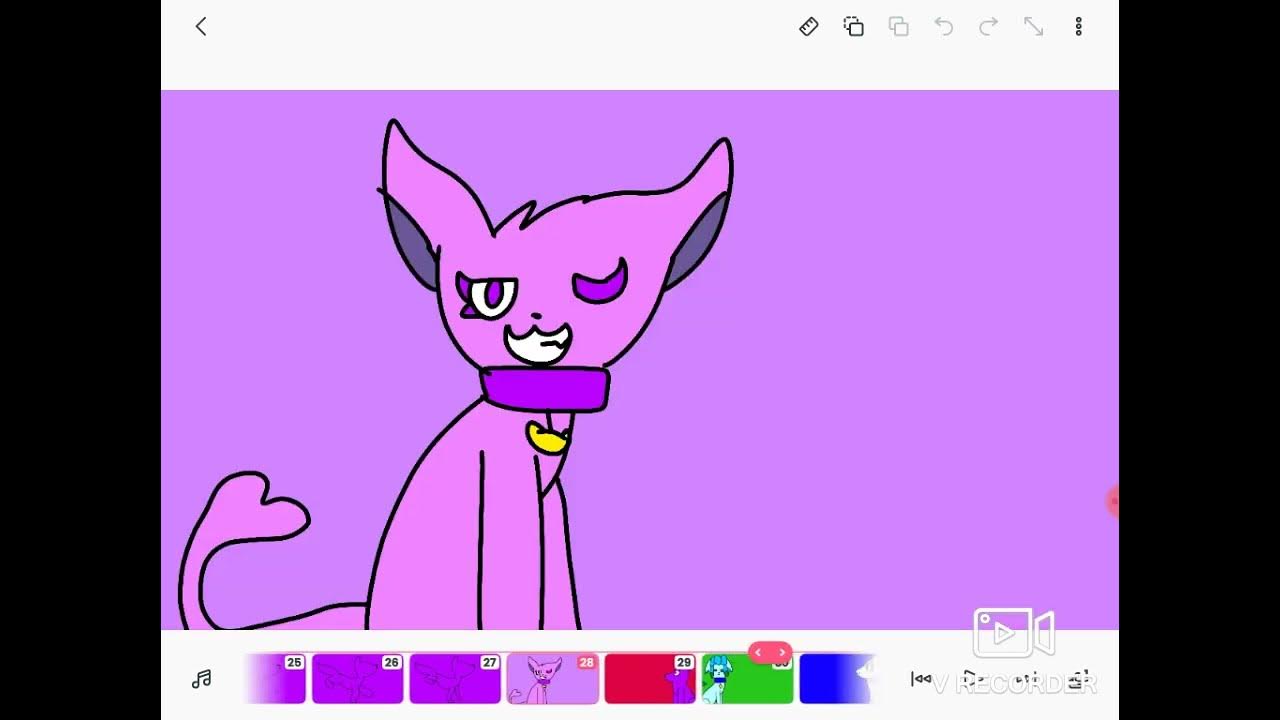Select frame 27 thumbnail
Image resolution: width=1280 pixels, height=720 pixels.
pos(455,679)
